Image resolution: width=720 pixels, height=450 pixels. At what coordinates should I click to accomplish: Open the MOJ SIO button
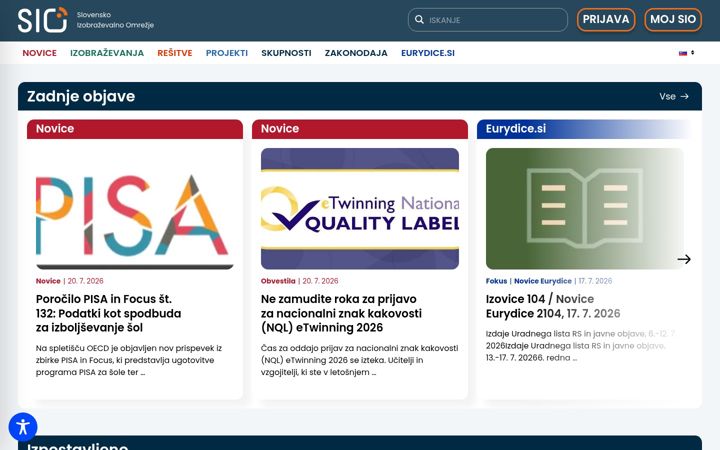point(673,20)
